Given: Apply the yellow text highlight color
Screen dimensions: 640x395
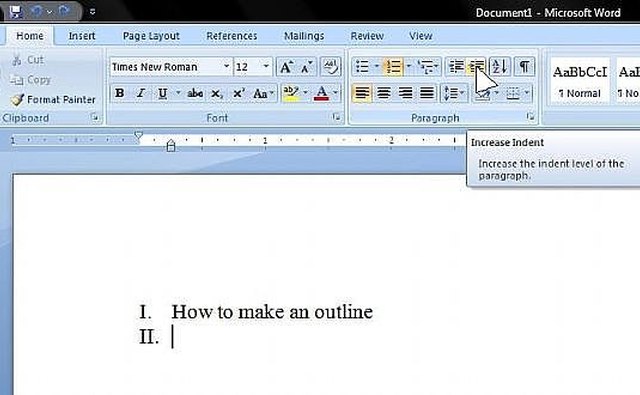Looking at the screenshot, I should coord(291,93).
